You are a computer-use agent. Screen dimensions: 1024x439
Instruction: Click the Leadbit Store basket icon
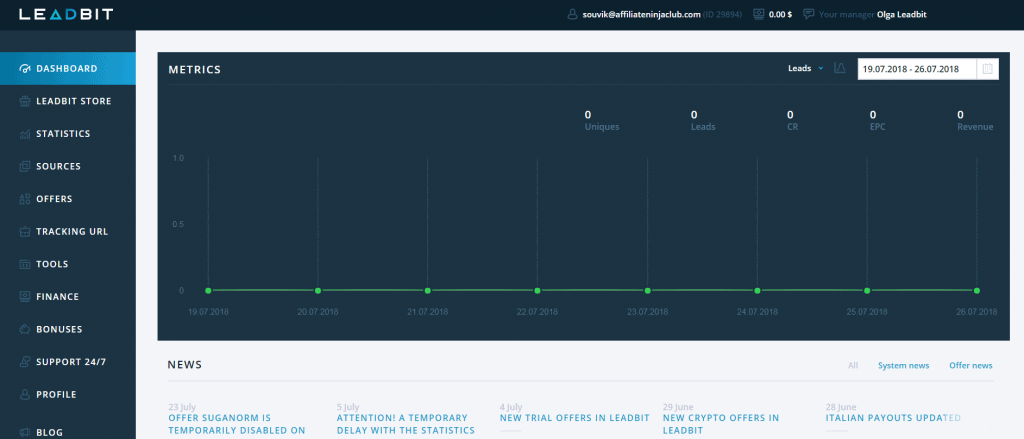pyautogui.click(x=25, y=101)
